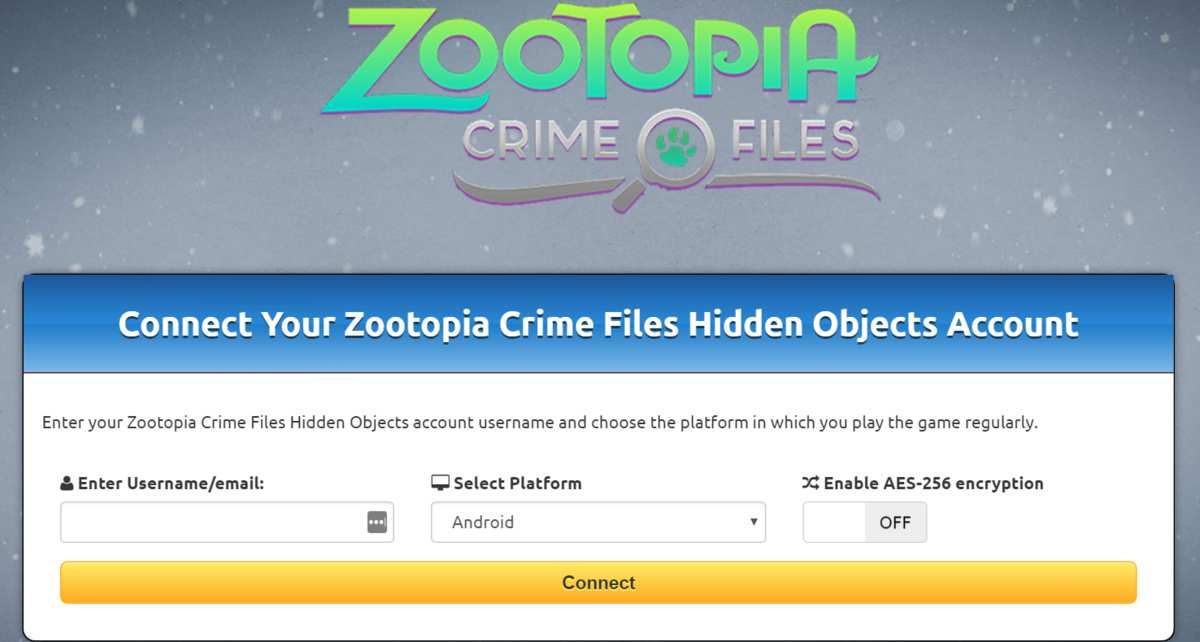The width and height of the screenshot is (1200, 642).
Task: Click the monitor icon beside Select Platform
Action: click(x=440, y=483)
